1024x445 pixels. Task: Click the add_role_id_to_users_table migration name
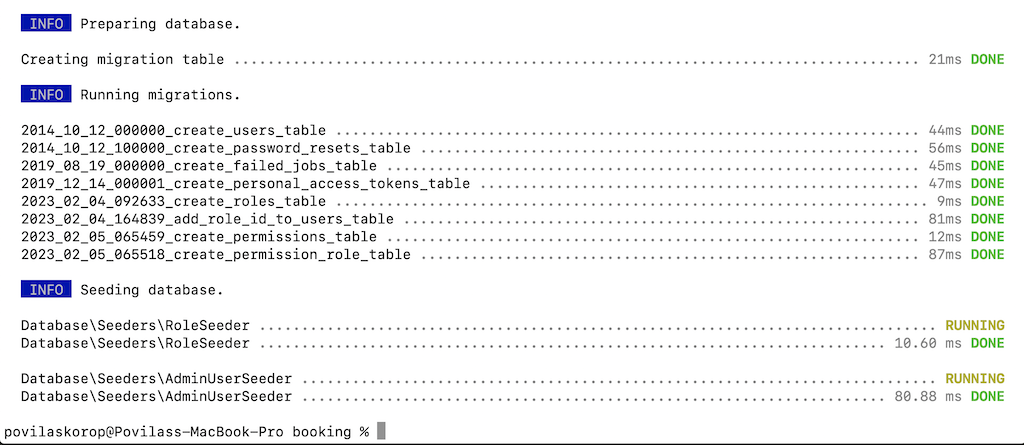[207, 219]
